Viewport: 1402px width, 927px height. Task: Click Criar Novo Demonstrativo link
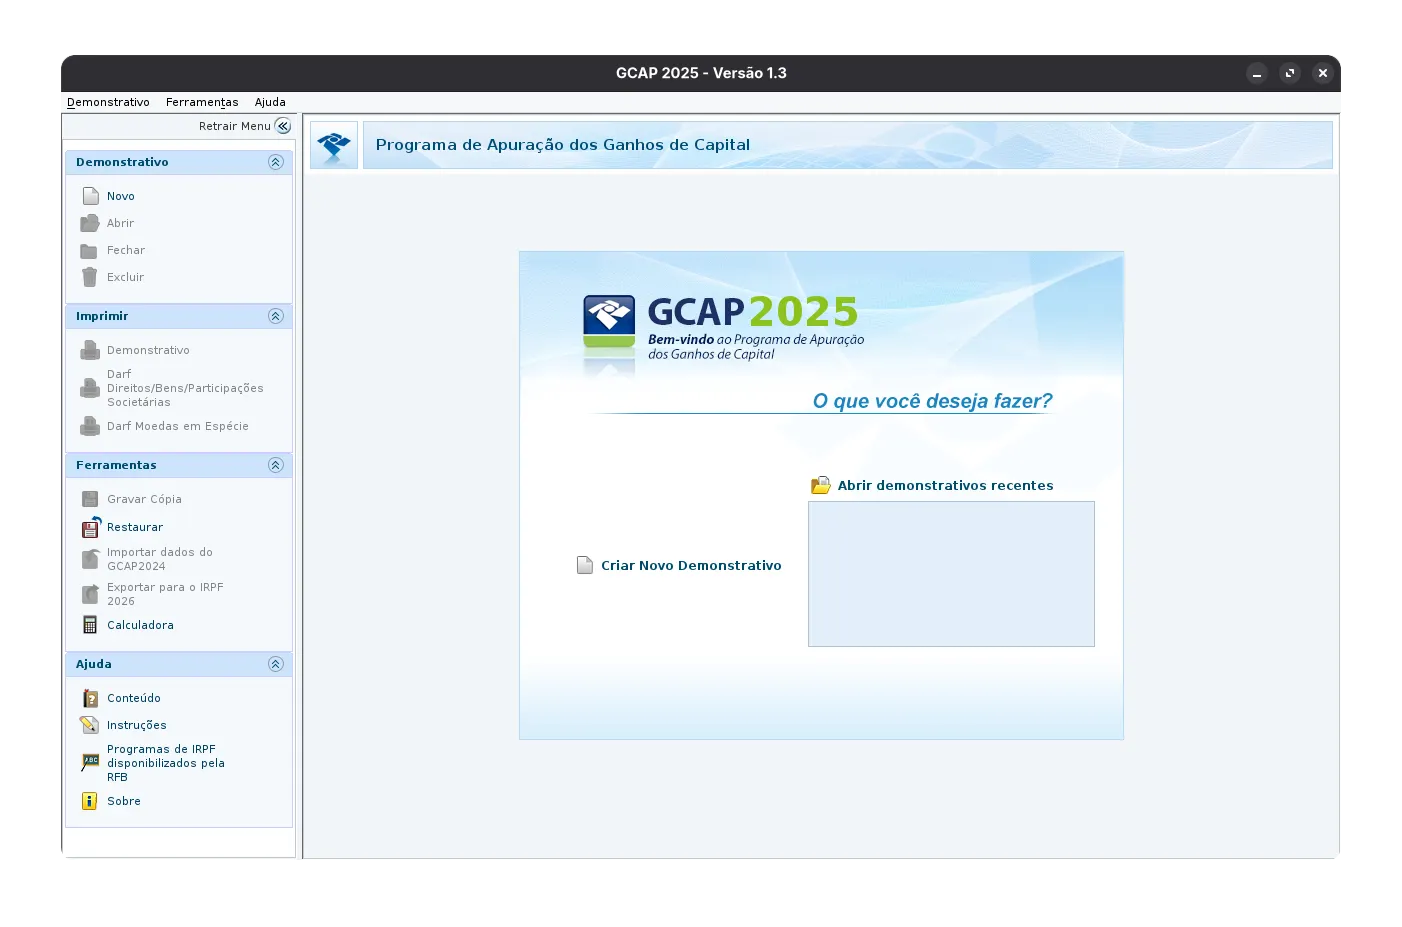point(690,566)
